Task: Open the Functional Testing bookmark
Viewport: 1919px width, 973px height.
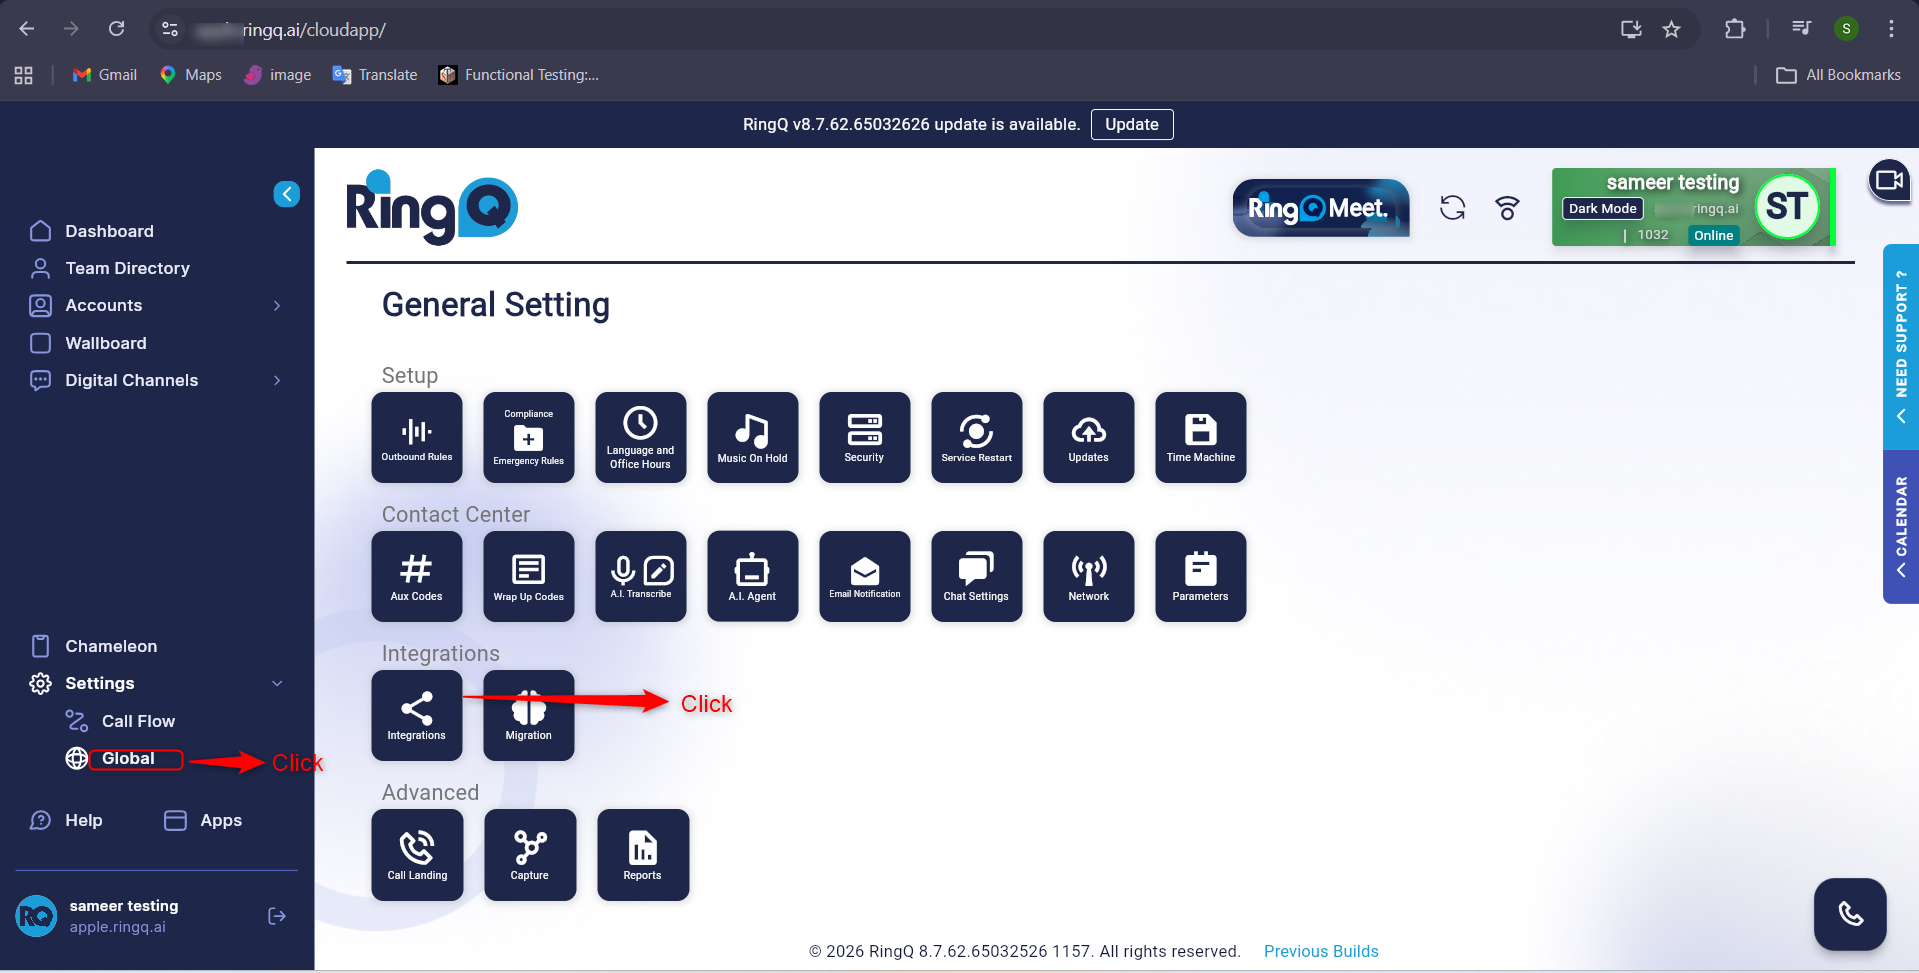Action: click(x=519, y=75)
